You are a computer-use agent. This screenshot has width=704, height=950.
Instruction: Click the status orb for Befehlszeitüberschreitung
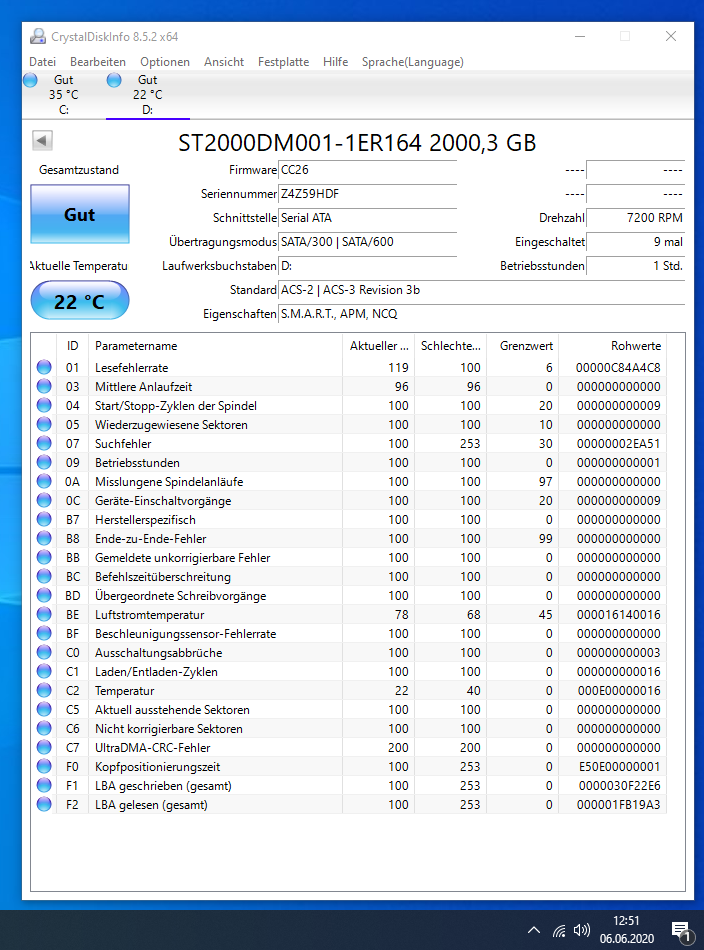[44, 576]
